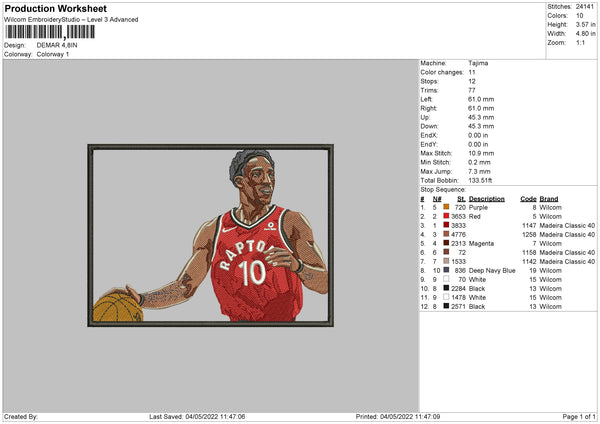Click the barcode under the worksheet title
Image resolution: width=600 pixels, height=424 pixels.
click(x=50, y=34)
